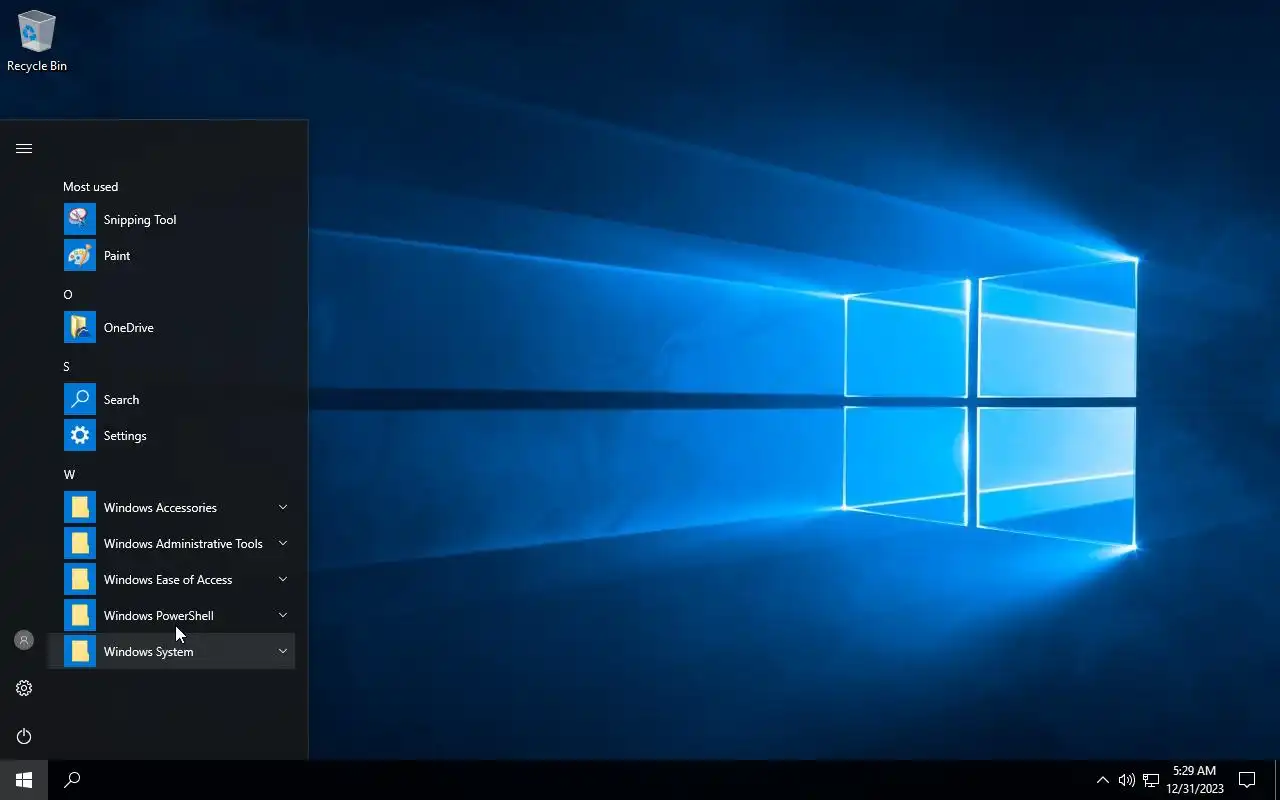The width and height of the screenshot is (1280, 800).
Task: Click the 'Snipping Tool' label
Action: pyautogui.click(x=140, y=220)
